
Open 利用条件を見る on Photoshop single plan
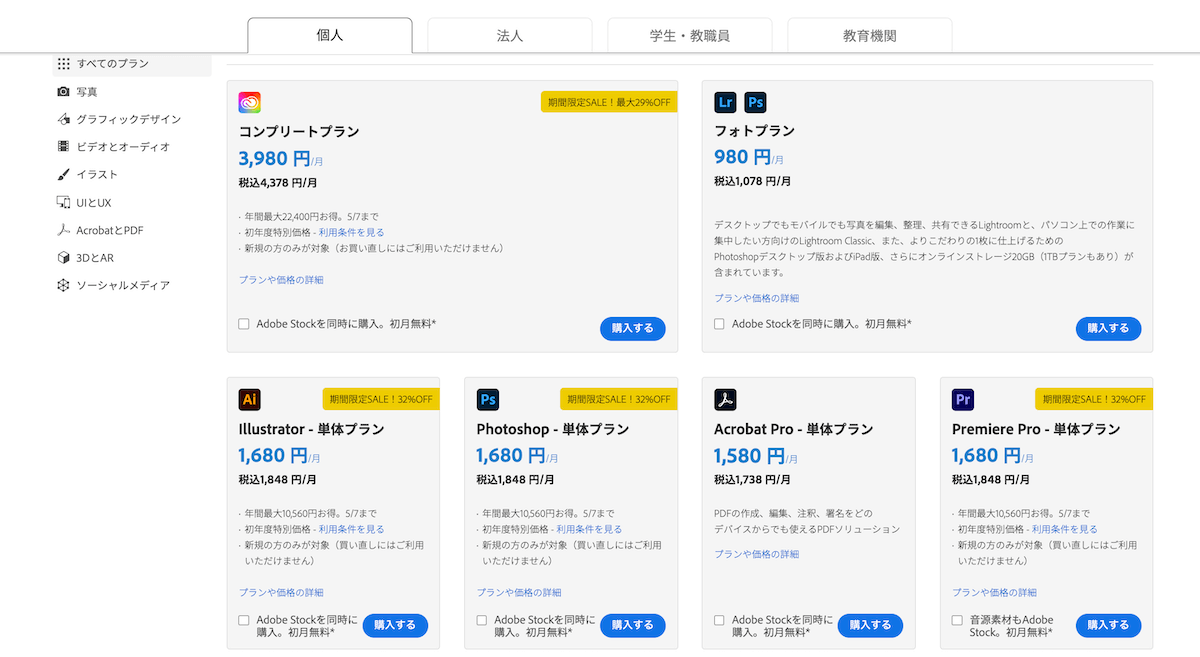coord(589,529)
